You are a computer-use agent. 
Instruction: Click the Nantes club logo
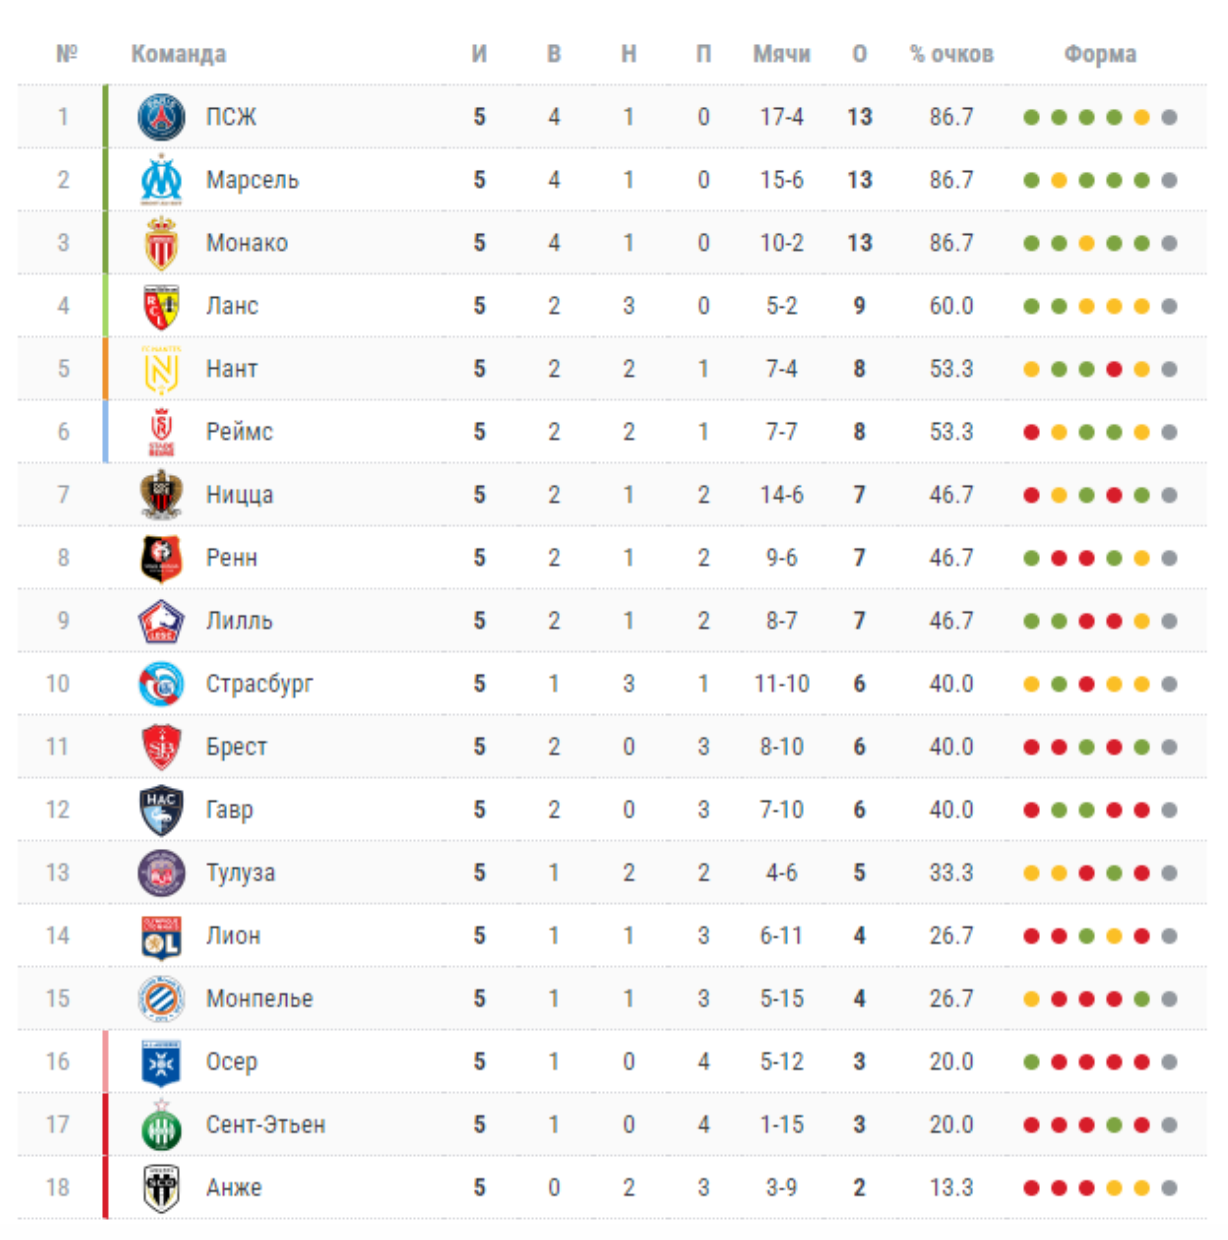pos(161,369)
